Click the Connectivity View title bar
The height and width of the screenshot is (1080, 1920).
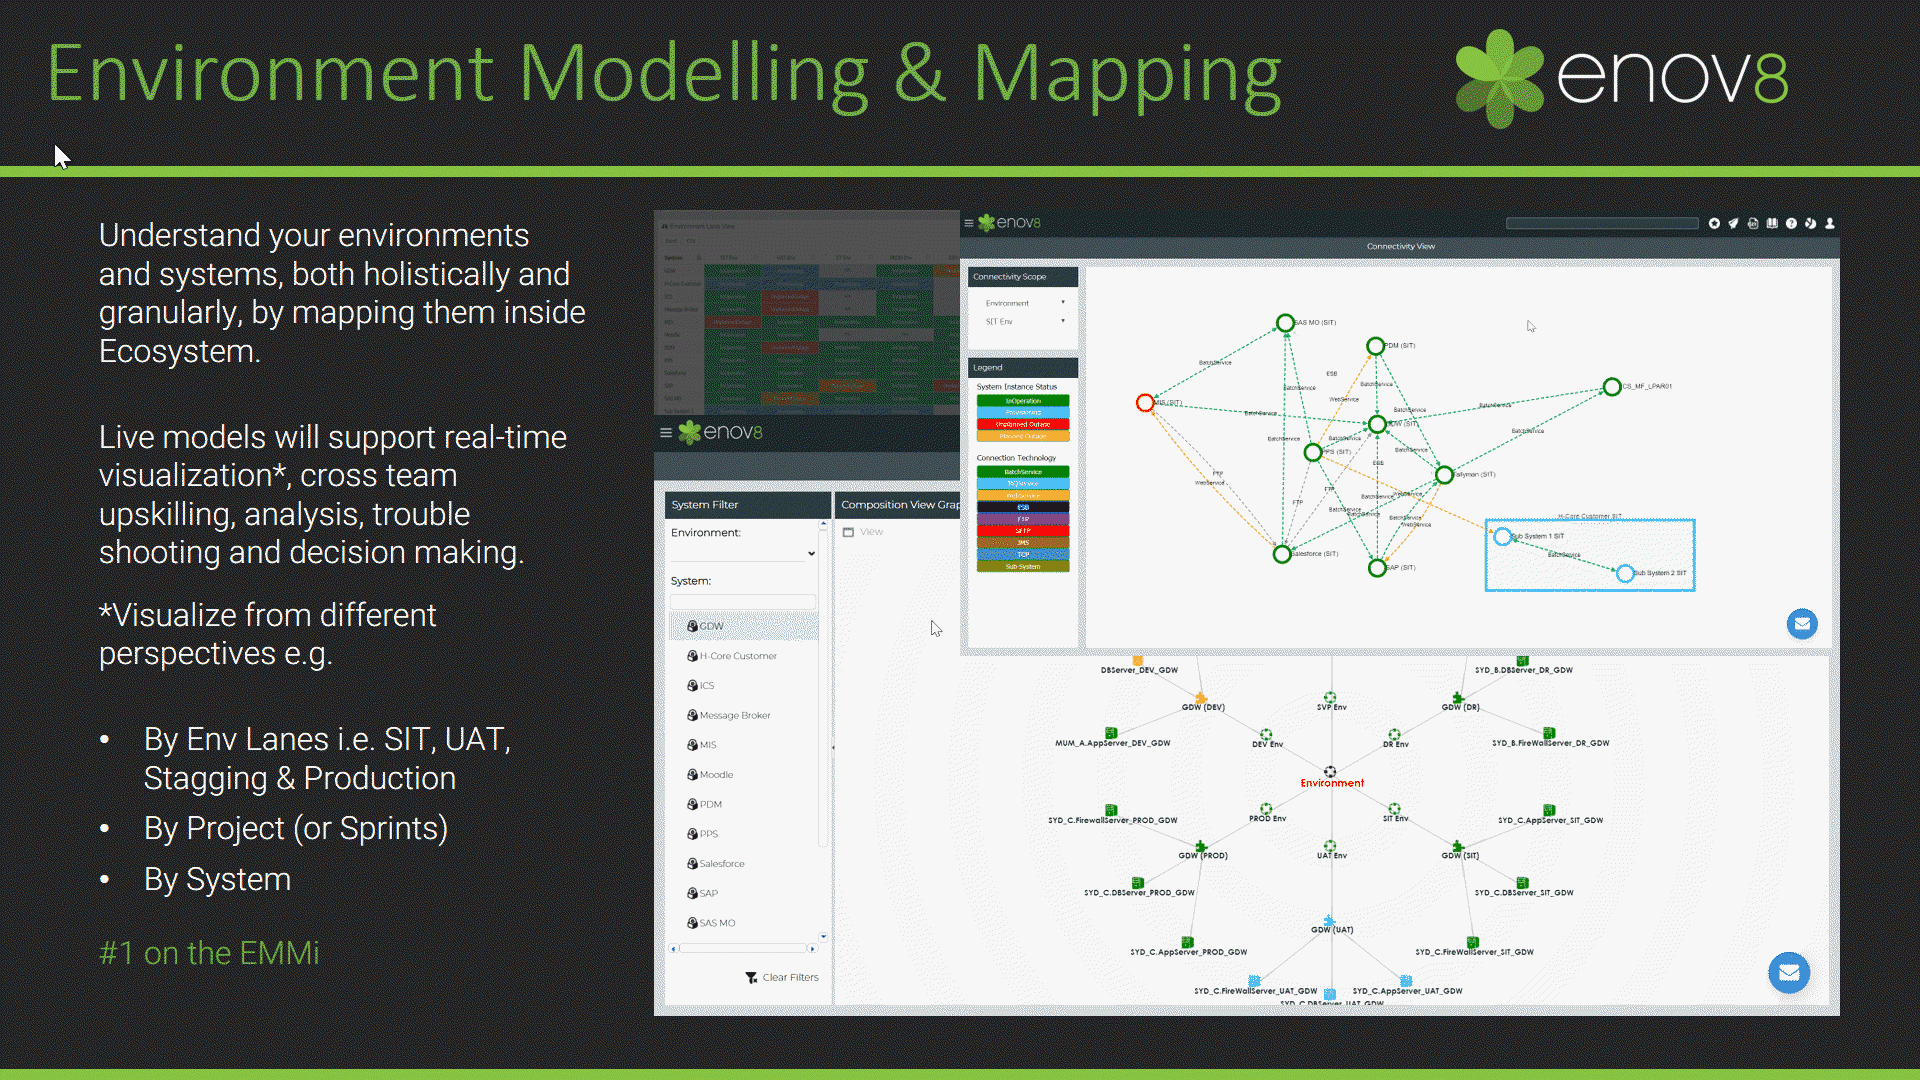tap(1400, 246)
